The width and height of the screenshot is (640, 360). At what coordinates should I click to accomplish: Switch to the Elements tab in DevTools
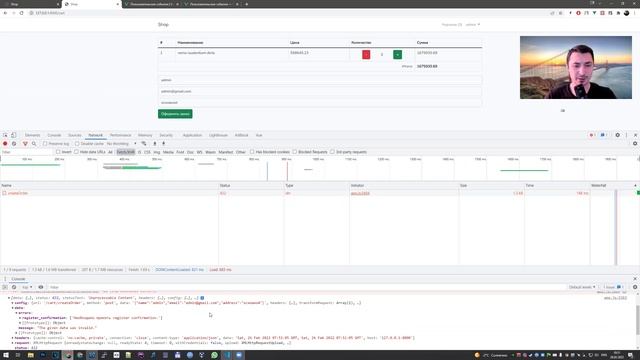coord(32,135)
